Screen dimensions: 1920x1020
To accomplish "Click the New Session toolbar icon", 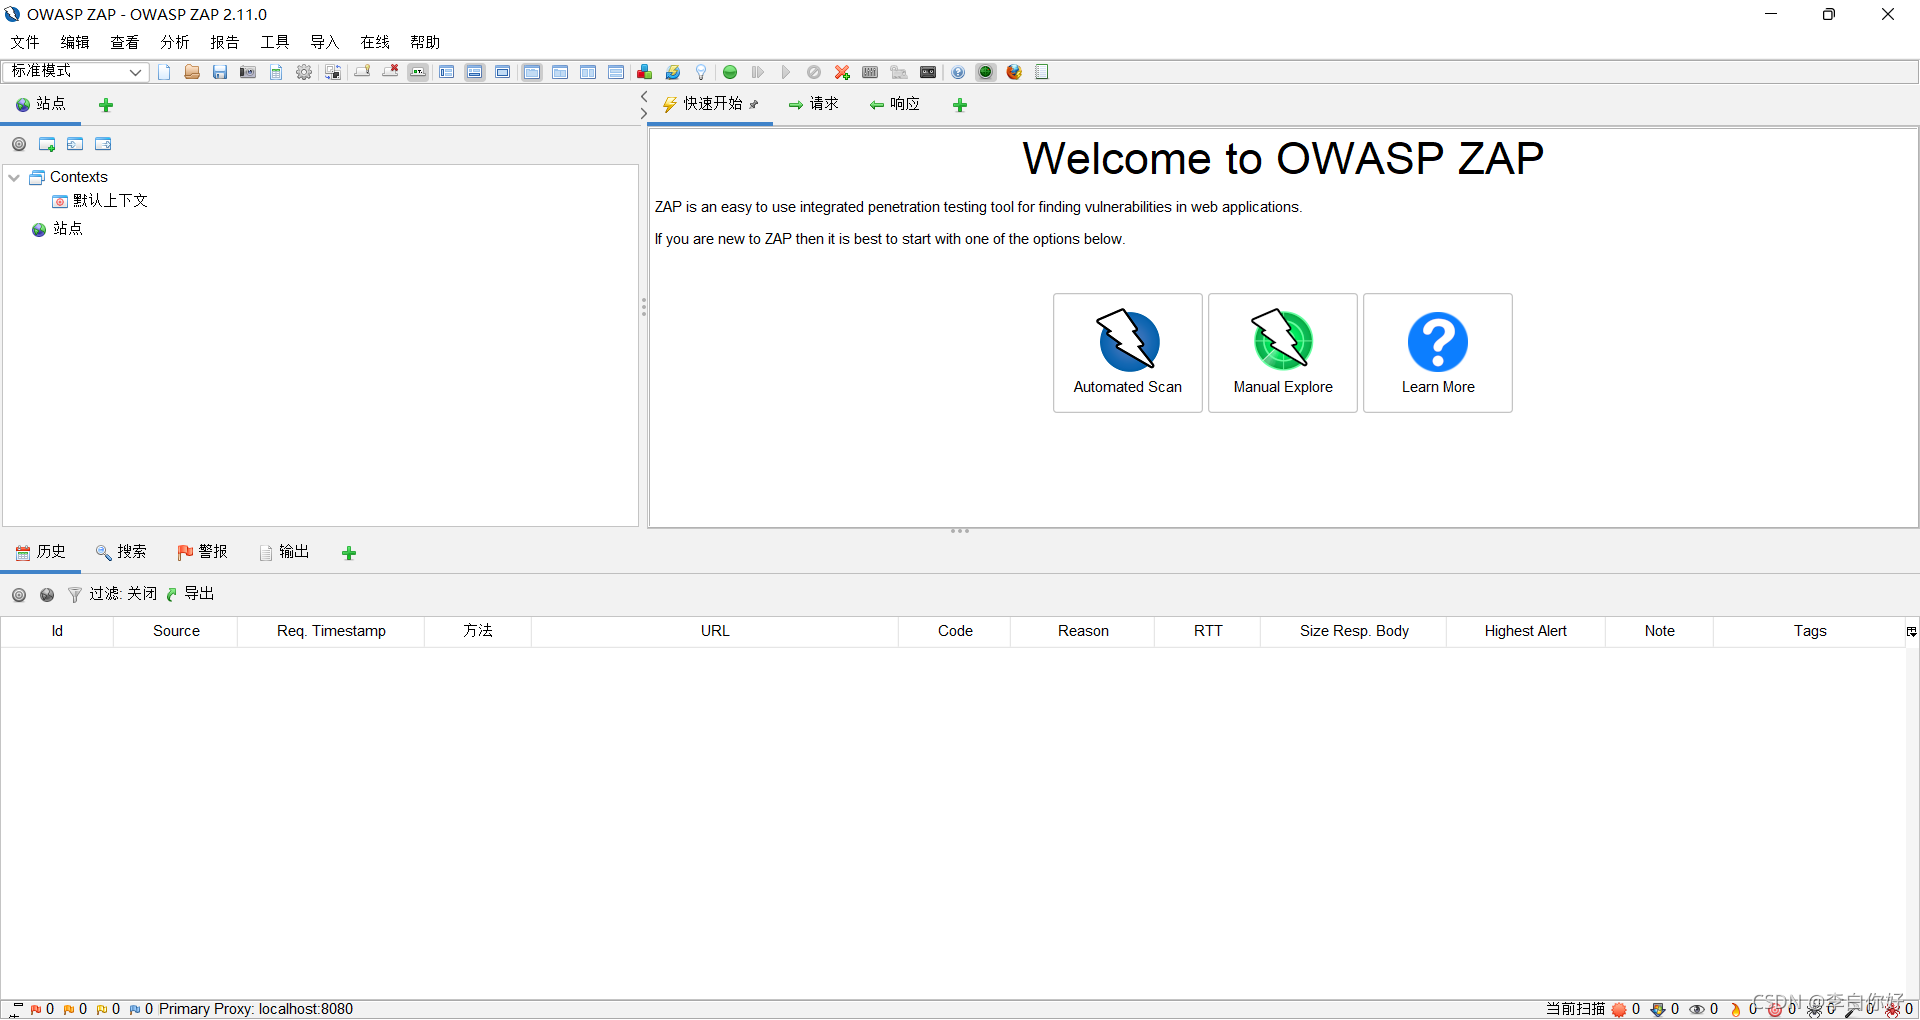I will (165, 72).
